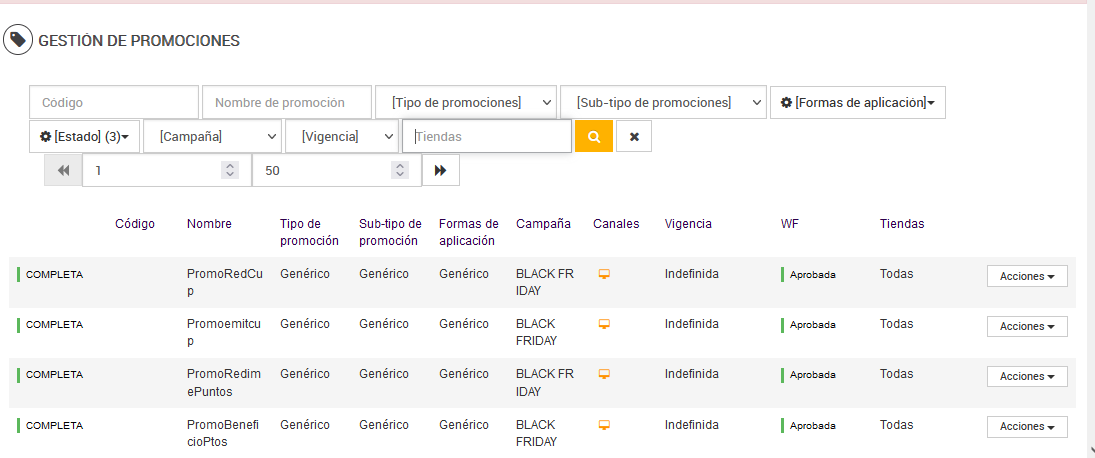Clear filters with the X button
This screenshot has height=458, width=1095.
(634, 136)
